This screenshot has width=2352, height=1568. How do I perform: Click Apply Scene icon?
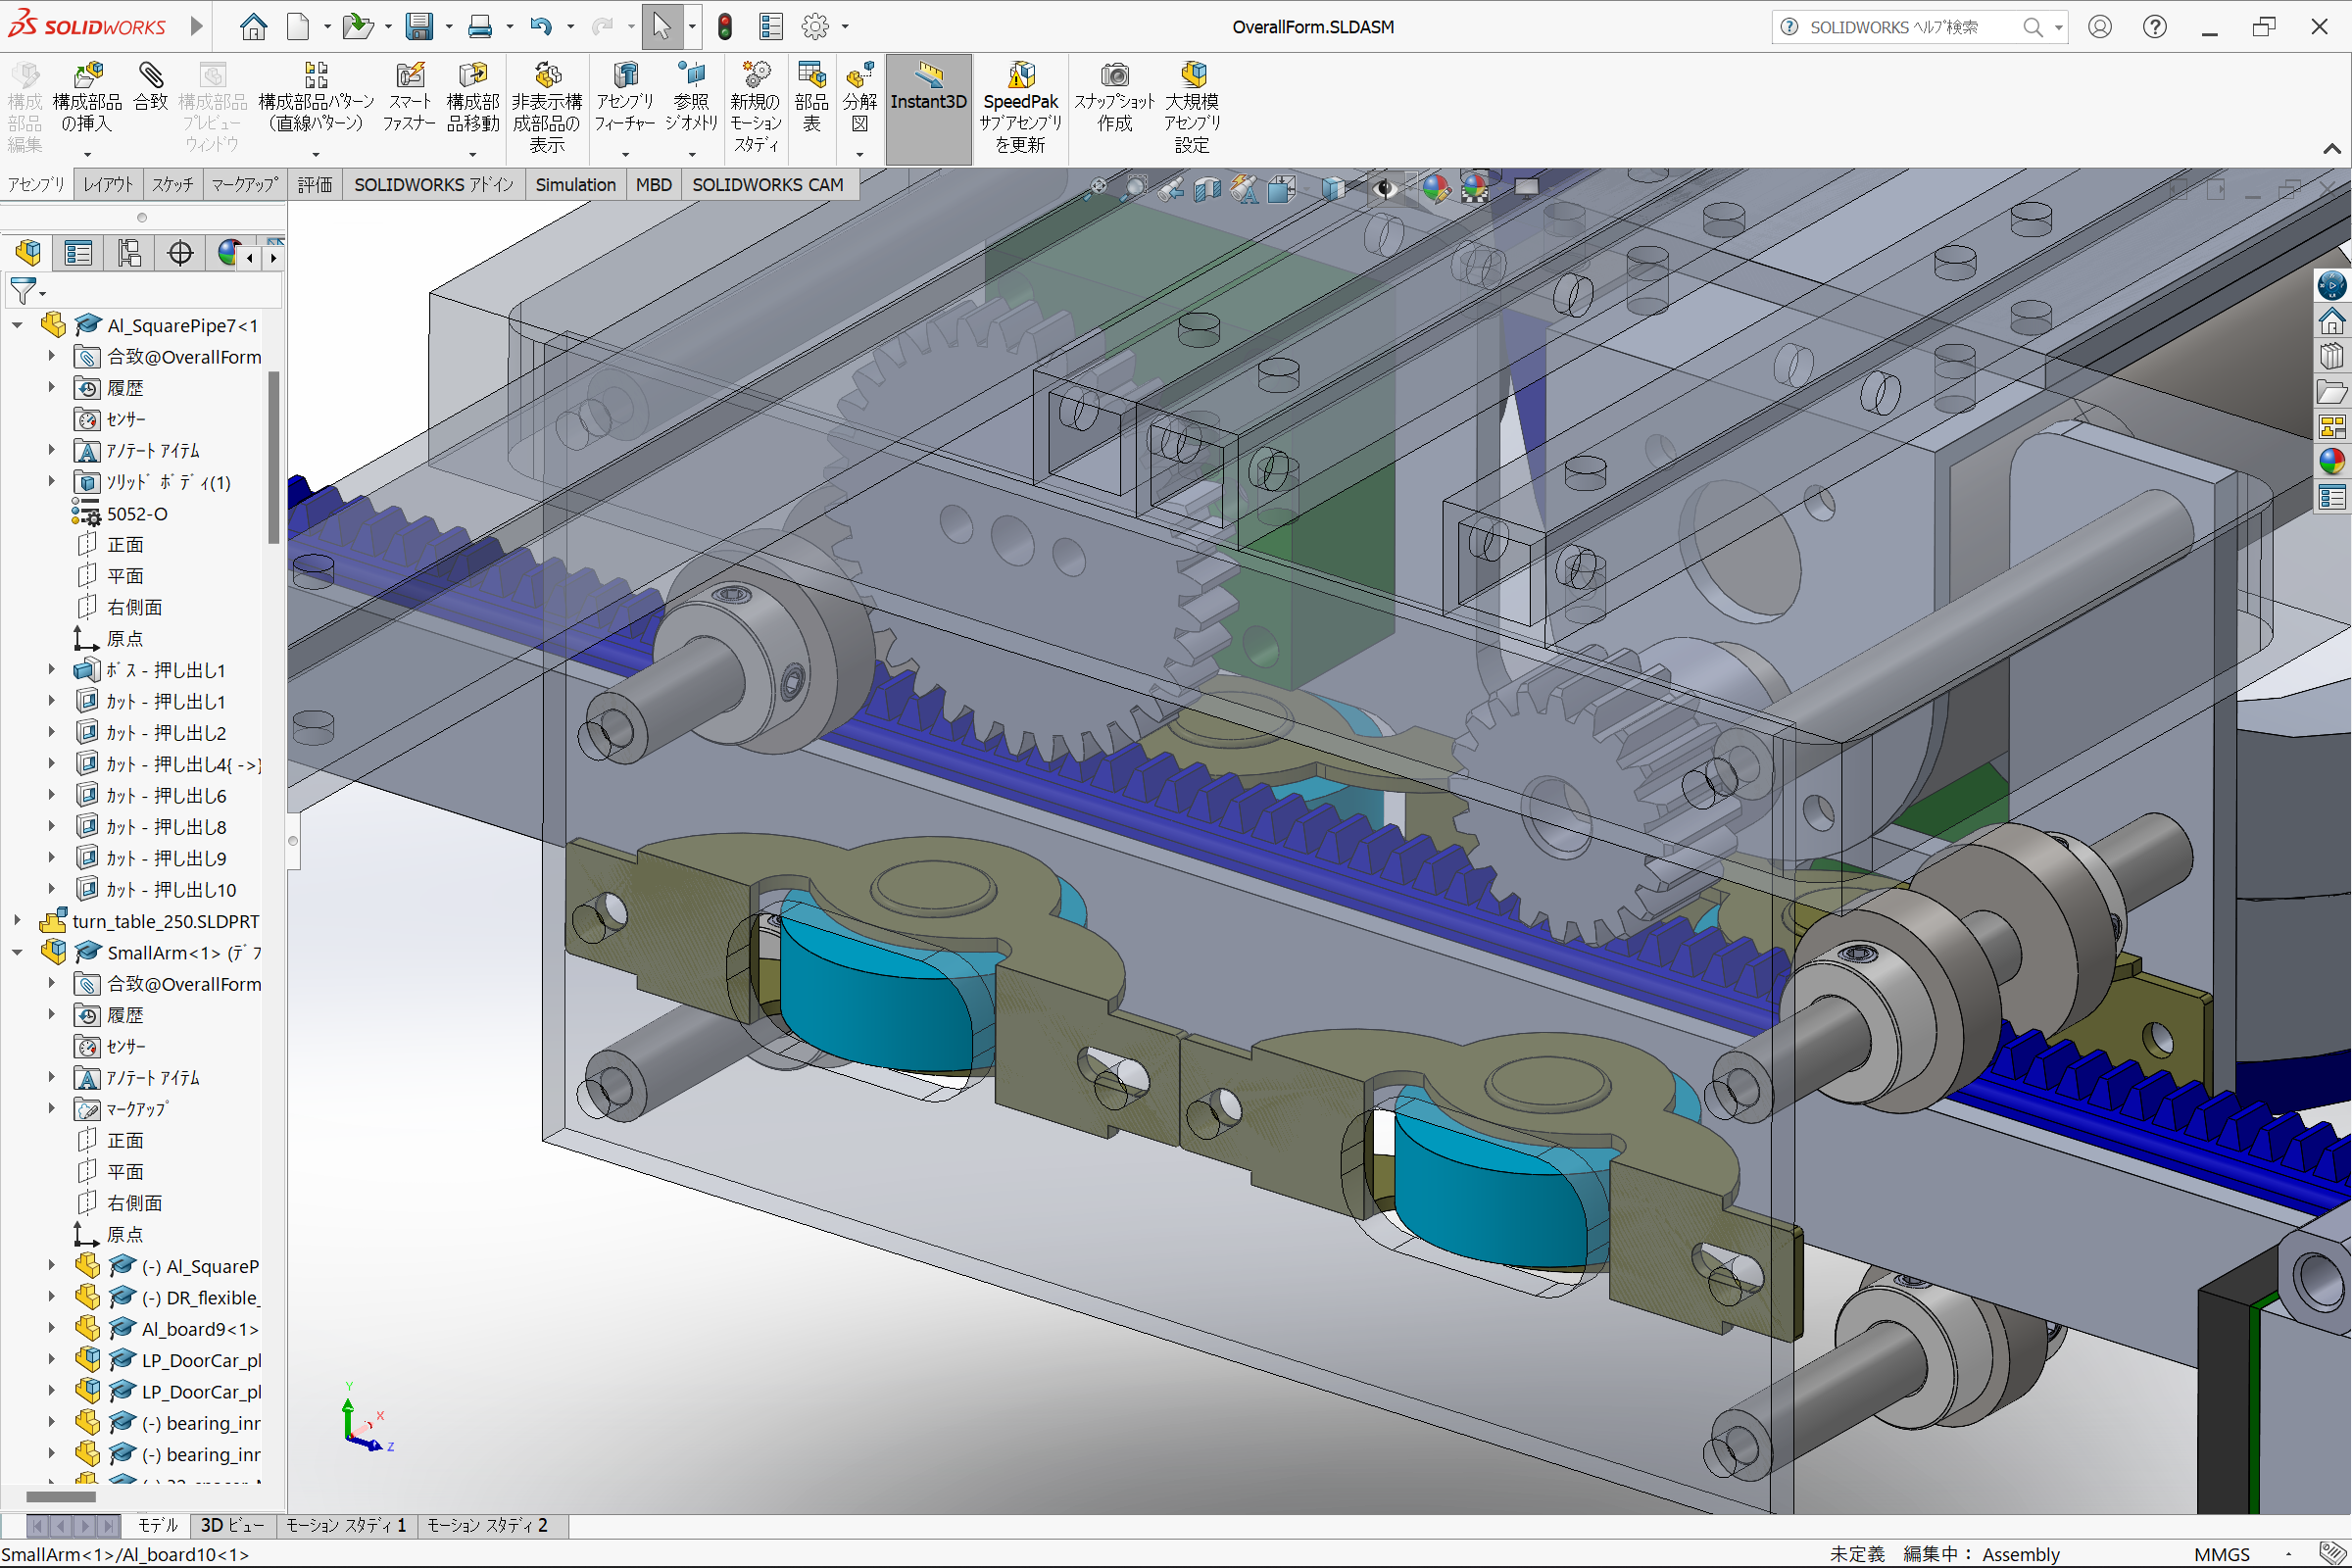pos(1475,187)
